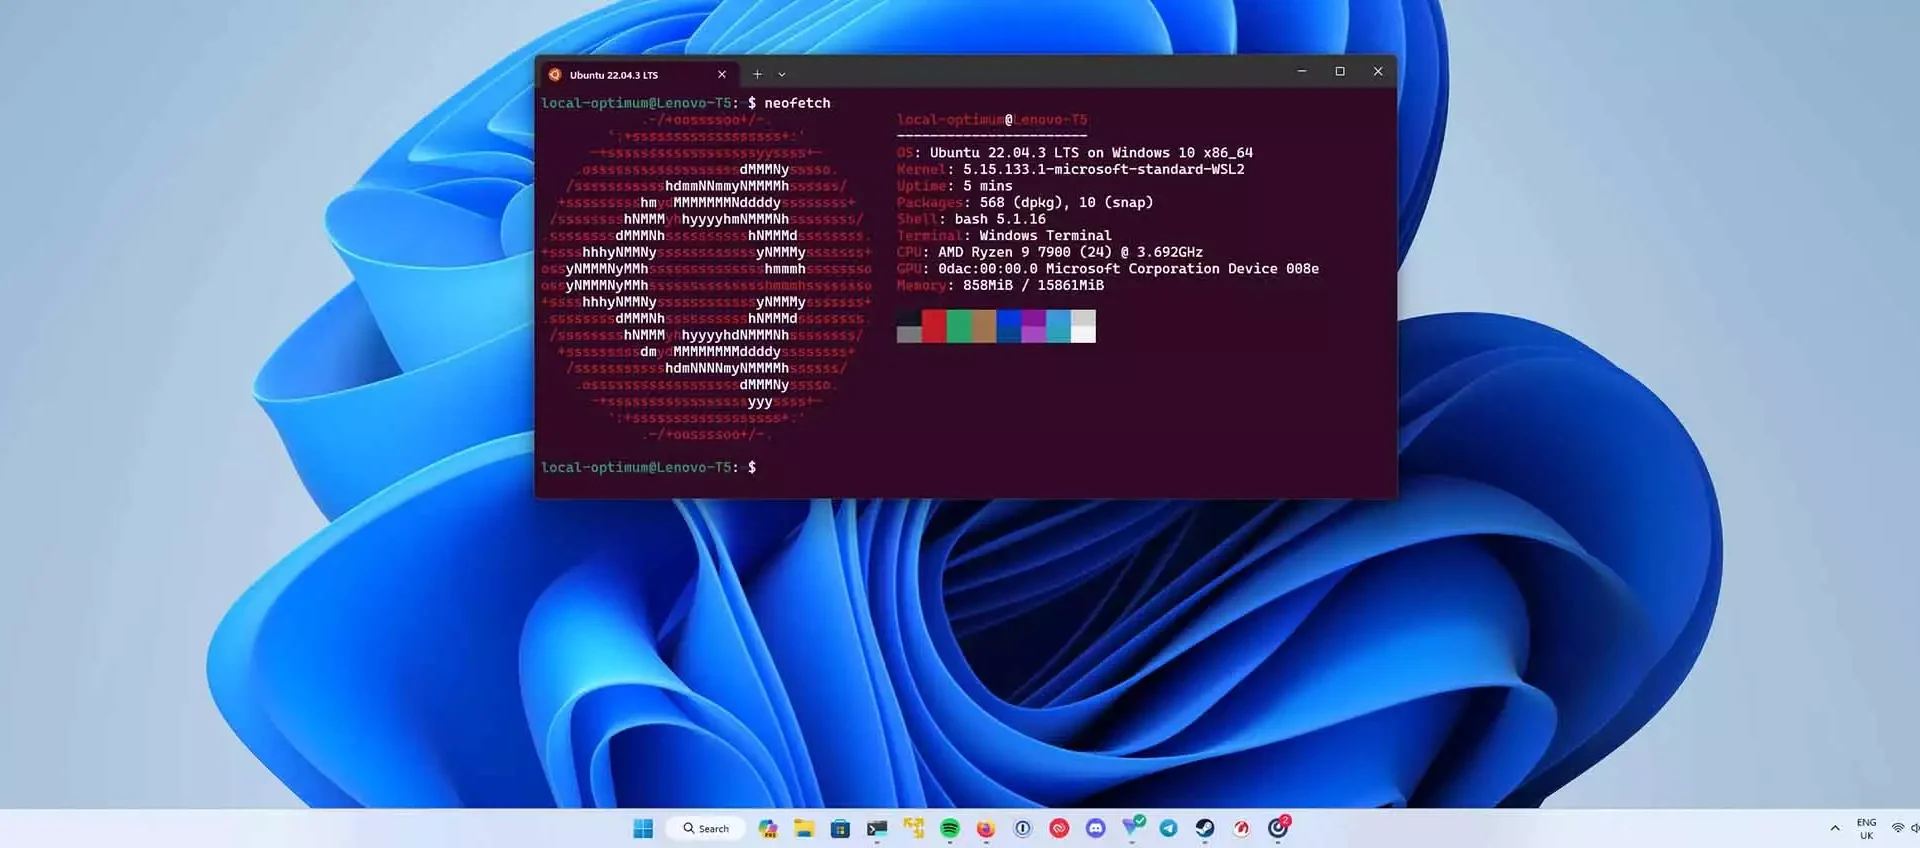Click the GPU Microsoft Corporation Device line
Screen dimensions: 1920x848
1108,269
